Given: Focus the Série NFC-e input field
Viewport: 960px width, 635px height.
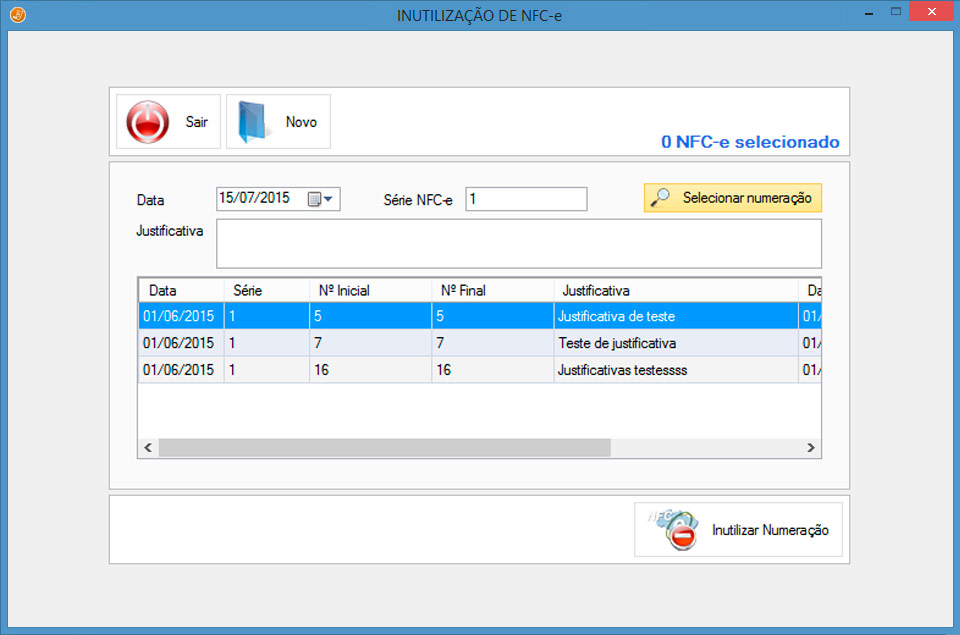Looking at the screenshot, I should coord(526,199).
